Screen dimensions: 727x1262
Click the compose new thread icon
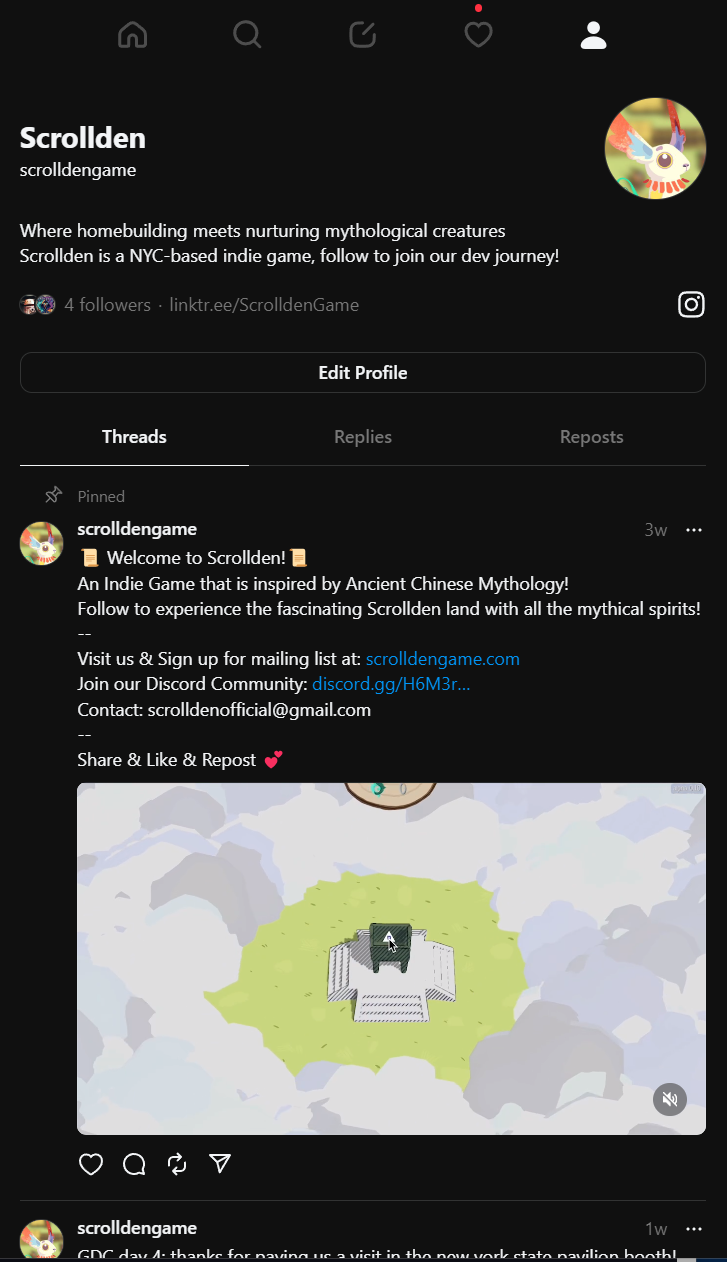pos(362,35)
